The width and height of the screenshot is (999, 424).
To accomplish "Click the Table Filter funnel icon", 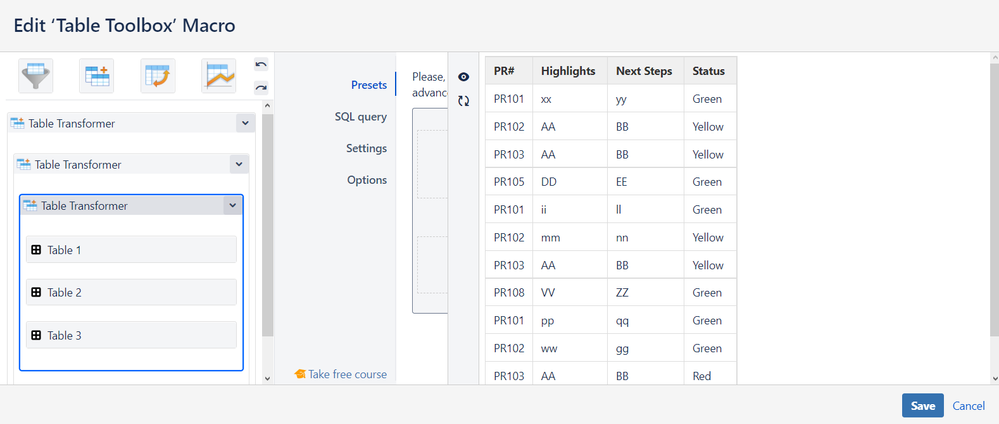I will 36,76.
